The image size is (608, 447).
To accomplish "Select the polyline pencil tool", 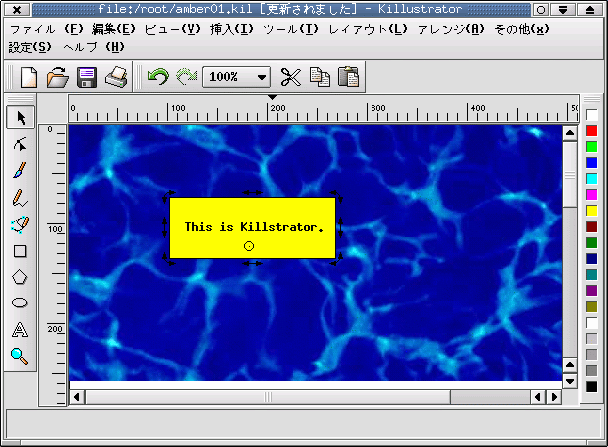I will tap(20, 198).
